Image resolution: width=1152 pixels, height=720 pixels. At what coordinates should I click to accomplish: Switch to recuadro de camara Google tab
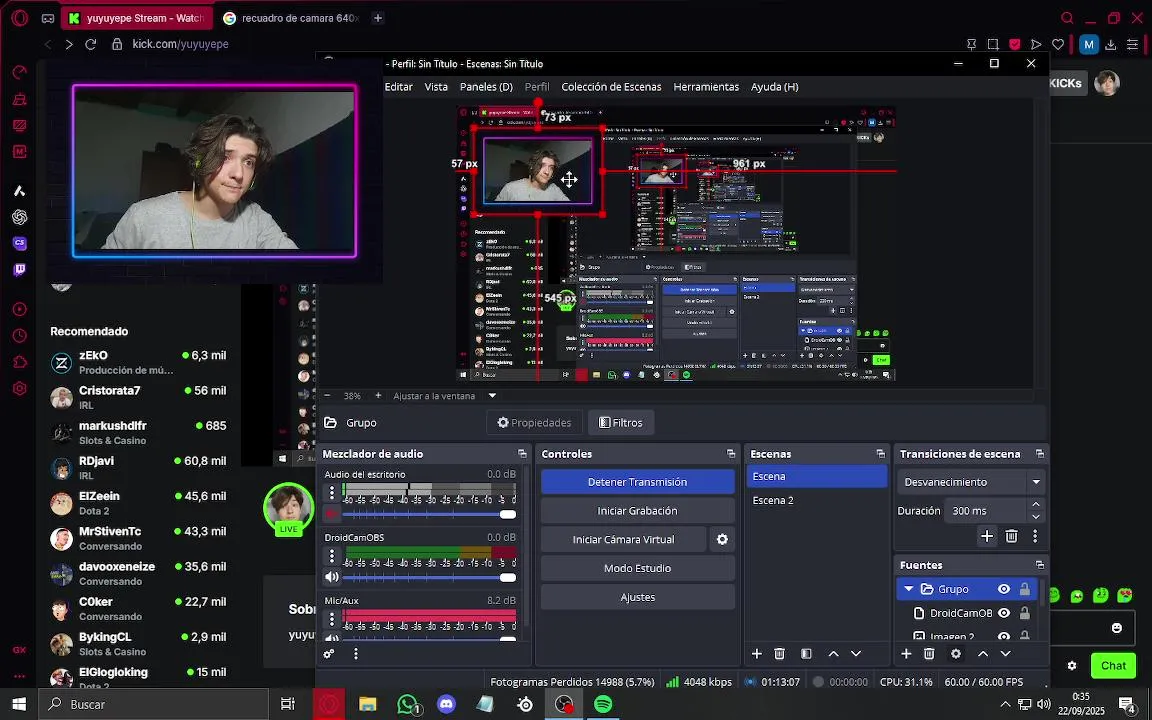(290, 18)
